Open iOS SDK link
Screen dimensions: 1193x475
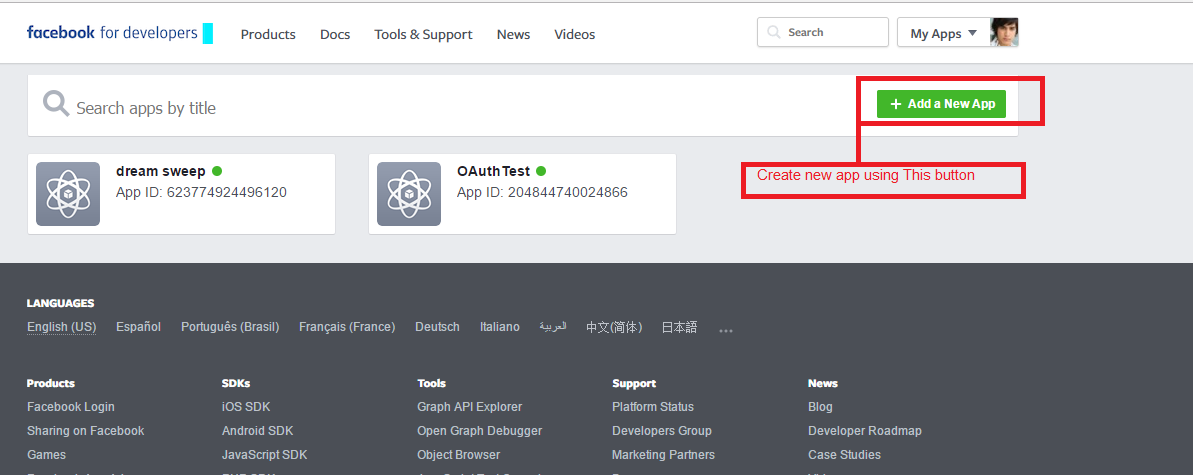point(246,406)
